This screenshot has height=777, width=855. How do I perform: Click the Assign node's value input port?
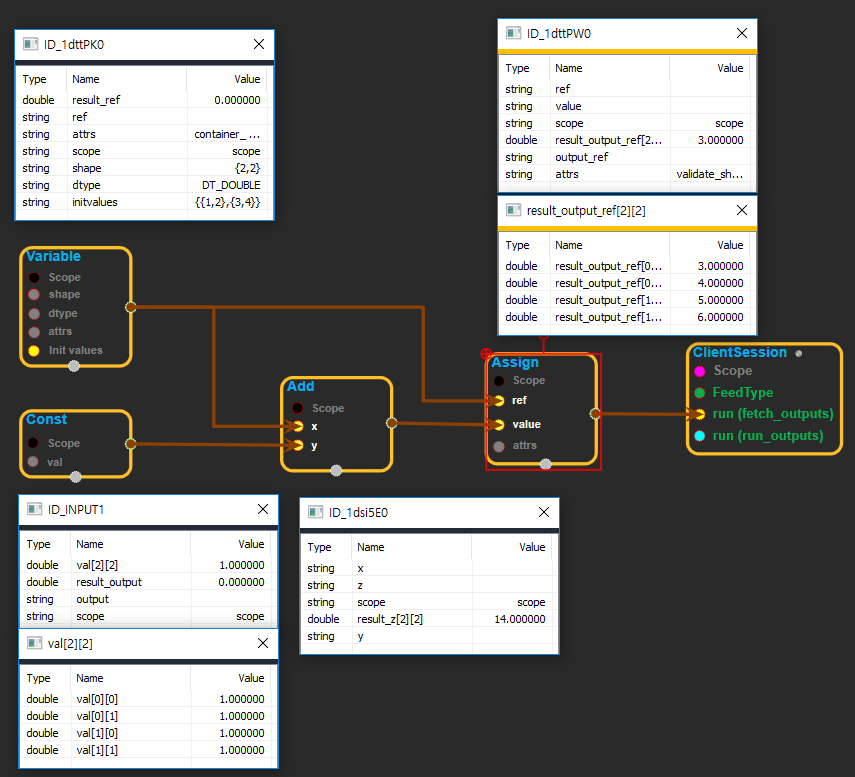(499, 424)
